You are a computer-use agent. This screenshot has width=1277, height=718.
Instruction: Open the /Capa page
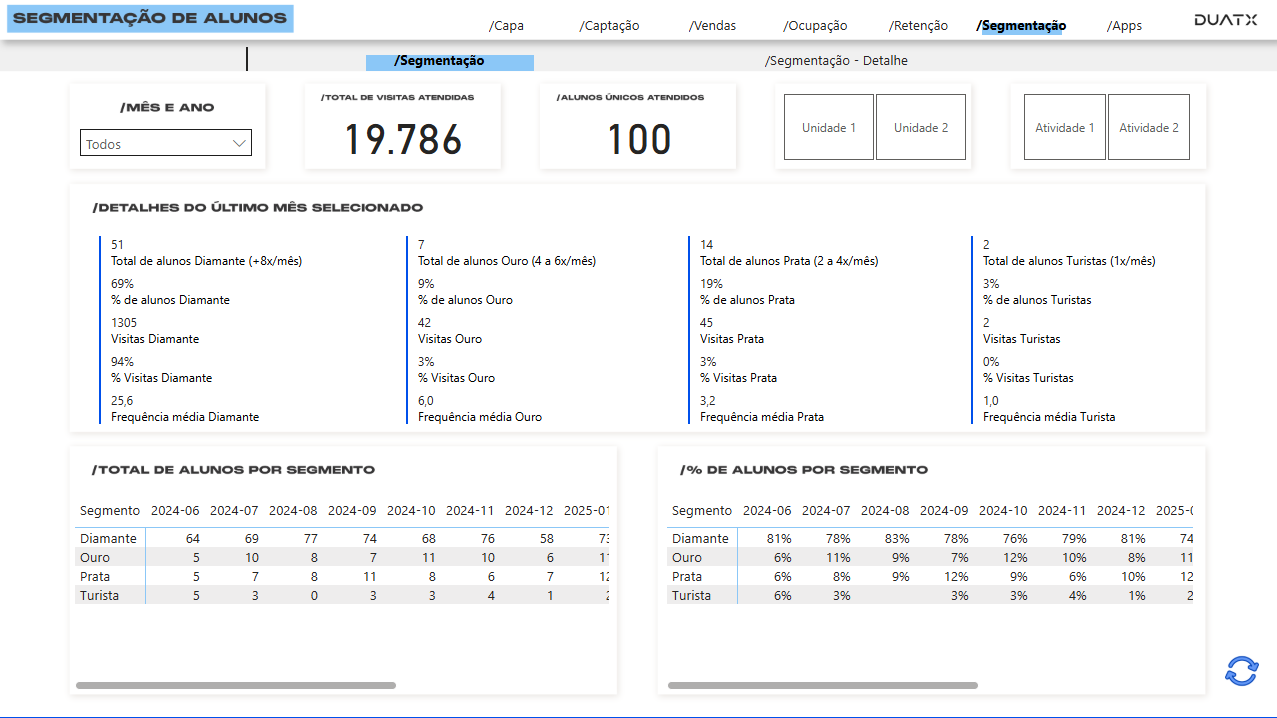pyautogui.click(x=506, y=25)
